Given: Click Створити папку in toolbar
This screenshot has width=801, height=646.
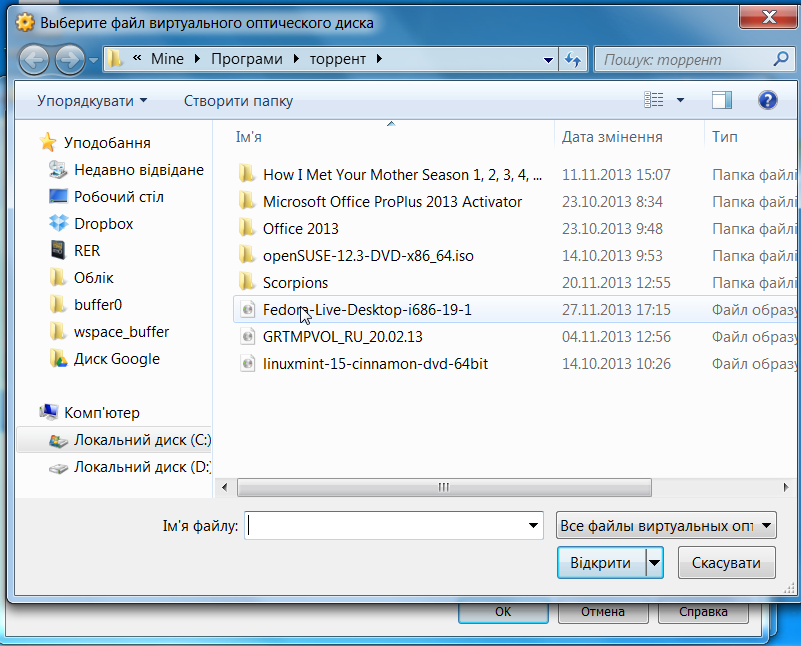Looking at the screenshot, I should click(238, 101).
